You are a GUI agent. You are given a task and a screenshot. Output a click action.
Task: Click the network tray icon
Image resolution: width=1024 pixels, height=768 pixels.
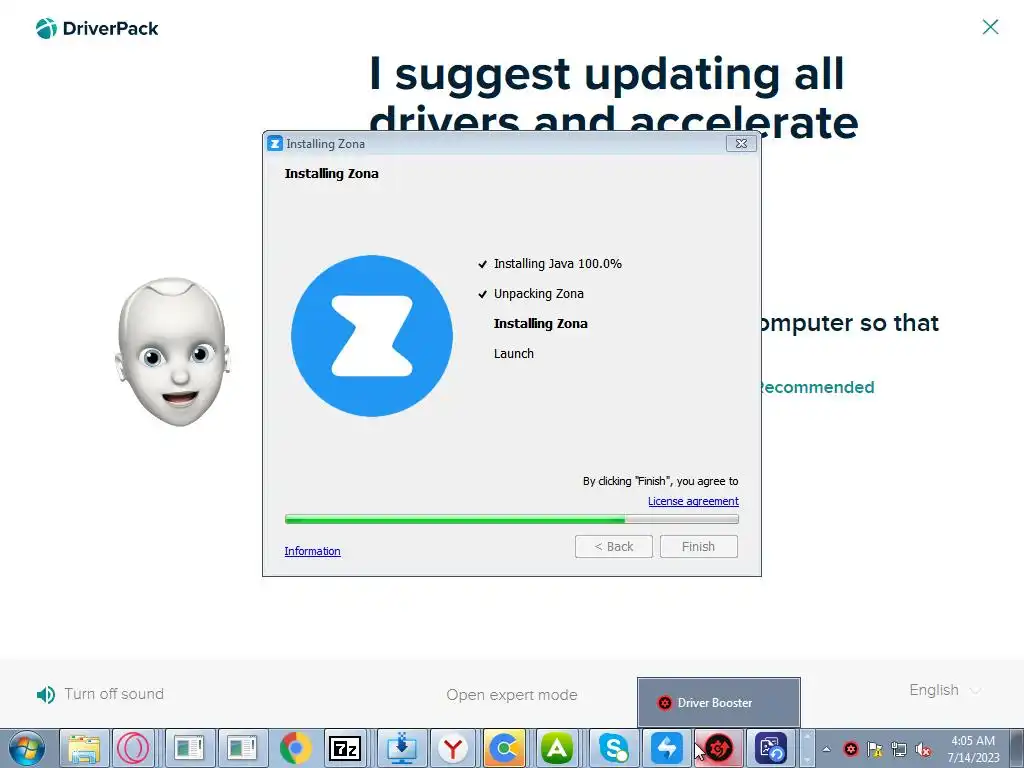tap(899, 749)
